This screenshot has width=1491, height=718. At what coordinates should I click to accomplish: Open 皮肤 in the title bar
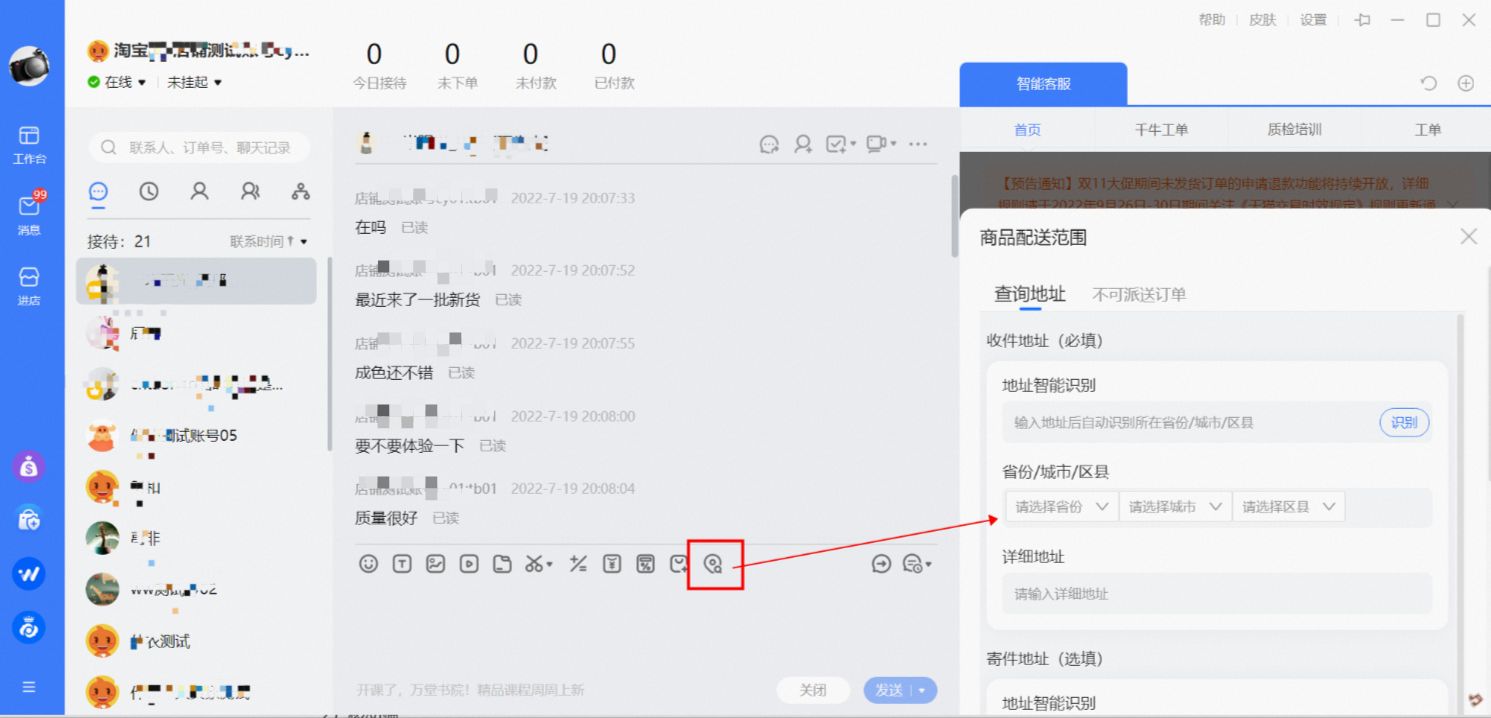[1262, 20]
